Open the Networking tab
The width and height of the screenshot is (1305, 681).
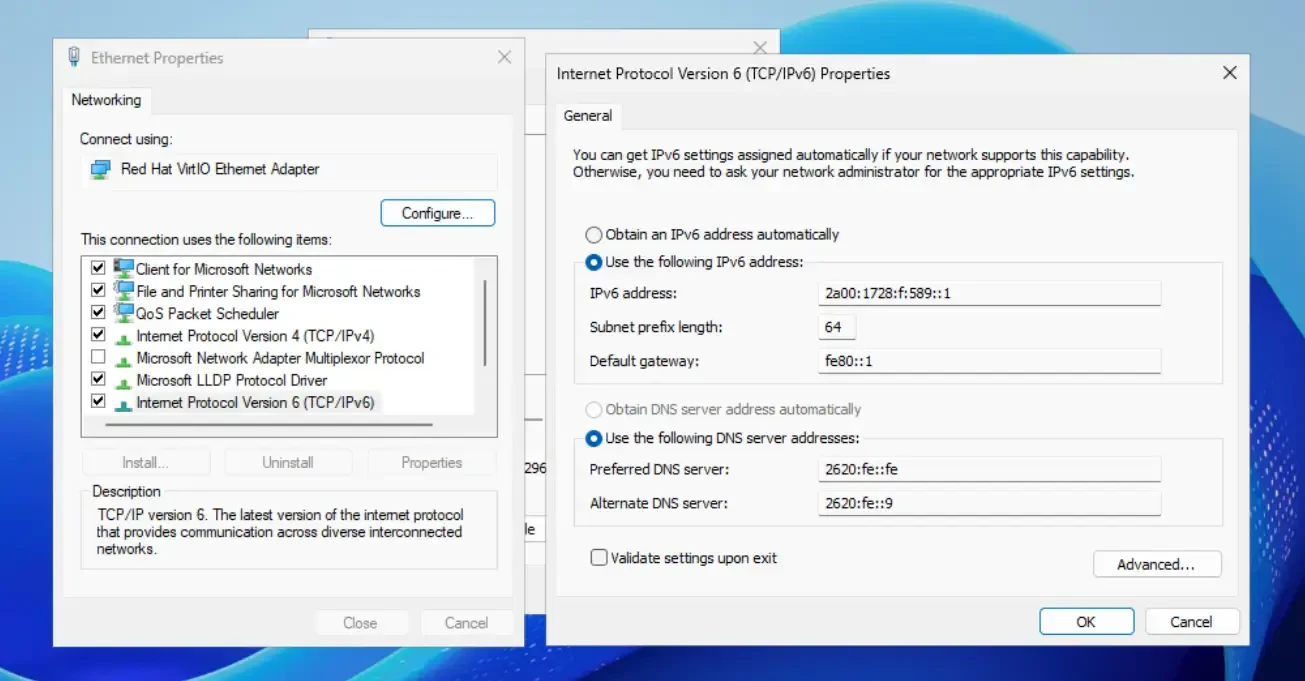106,100
